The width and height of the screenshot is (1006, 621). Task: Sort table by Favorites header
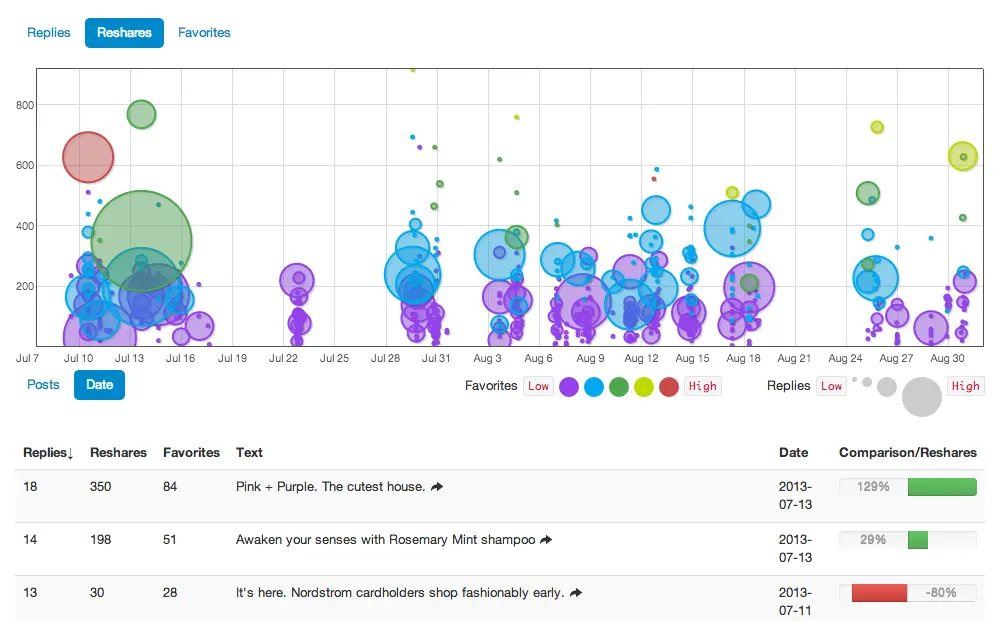click(191, 453)
